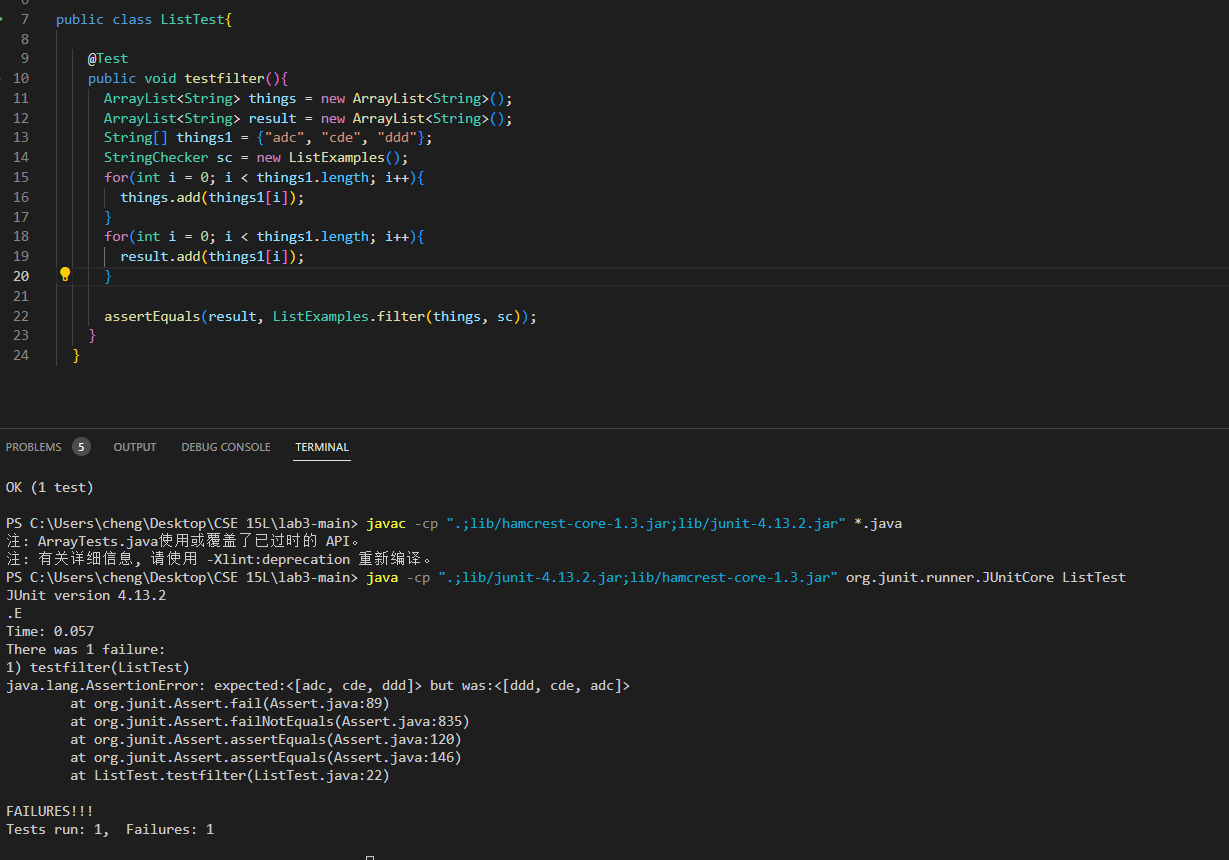Click the Assert.failNotEquals(Assert.java:835) stack line
Viewport: 1229px width, 860px height.
[x=270, y=721]
